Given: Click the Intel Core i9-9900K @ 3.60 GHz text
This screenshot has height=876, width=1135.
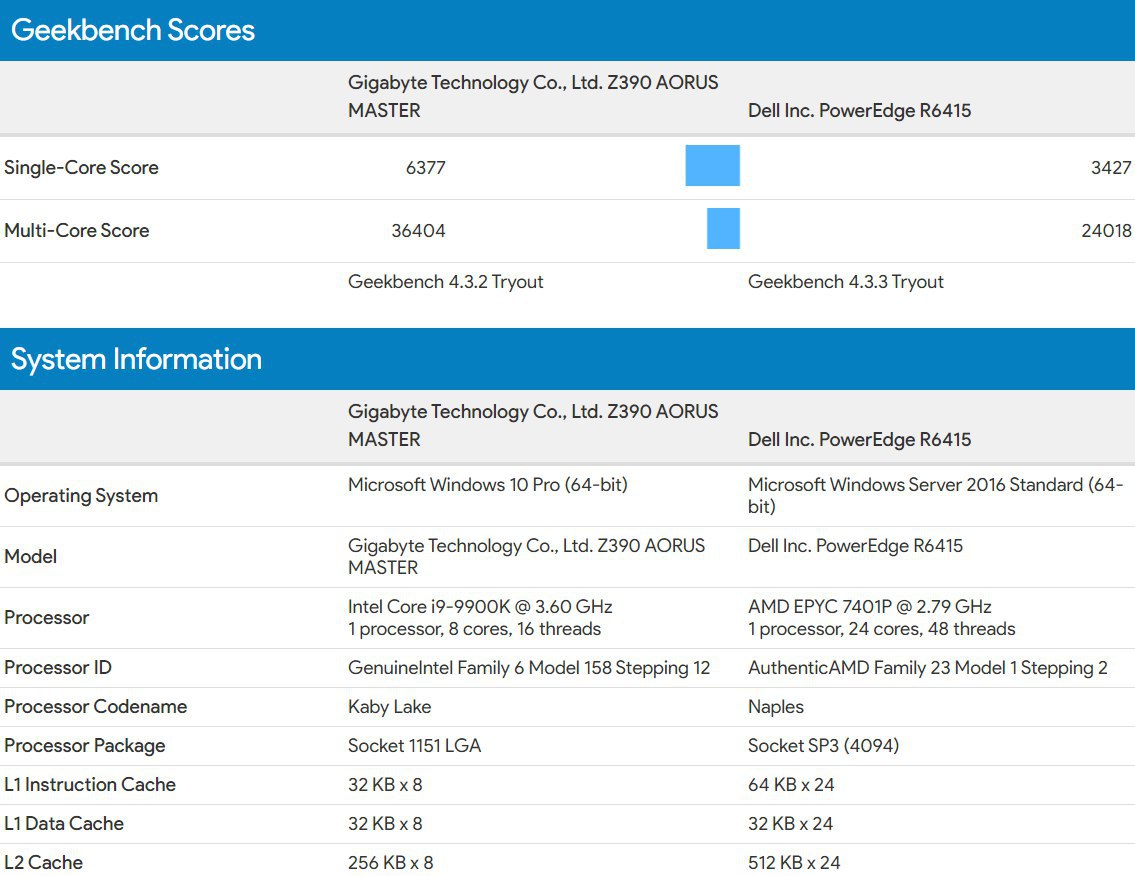Looking at the screenshot, I should click(x=480, y=607).
